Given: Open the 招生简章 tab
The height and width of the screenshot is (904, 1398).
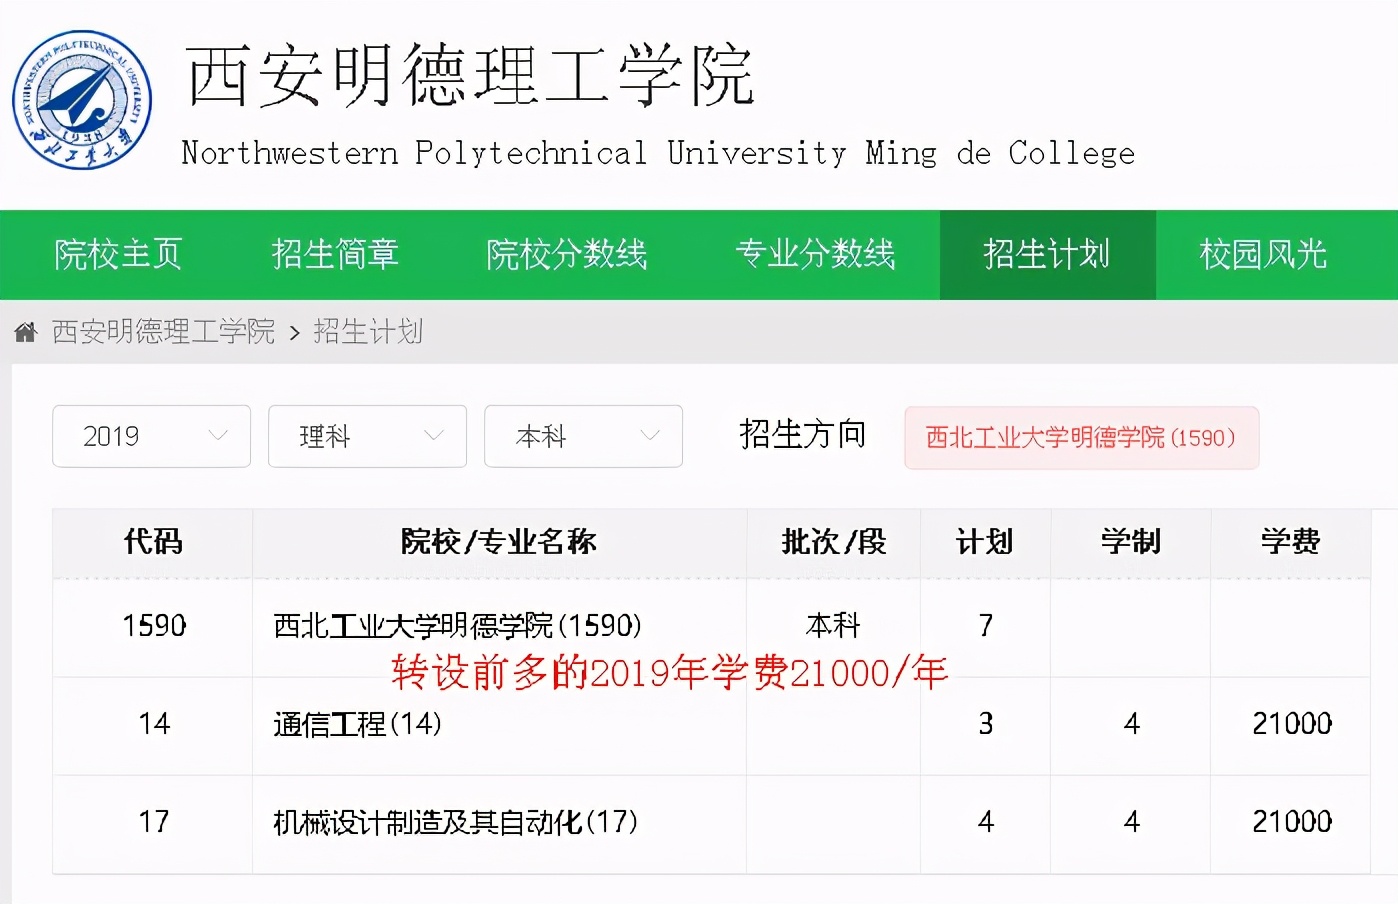Looking at the screenshot, I should [x=334, y=255].
